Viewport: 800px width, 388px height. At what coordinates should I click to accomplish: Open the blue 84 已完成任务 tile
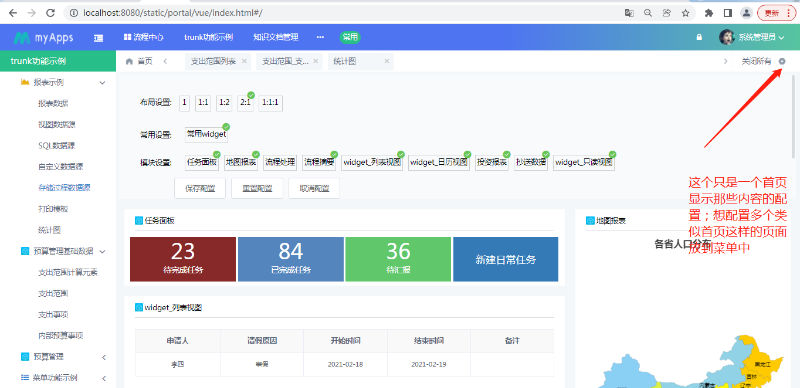pos(291,259)
